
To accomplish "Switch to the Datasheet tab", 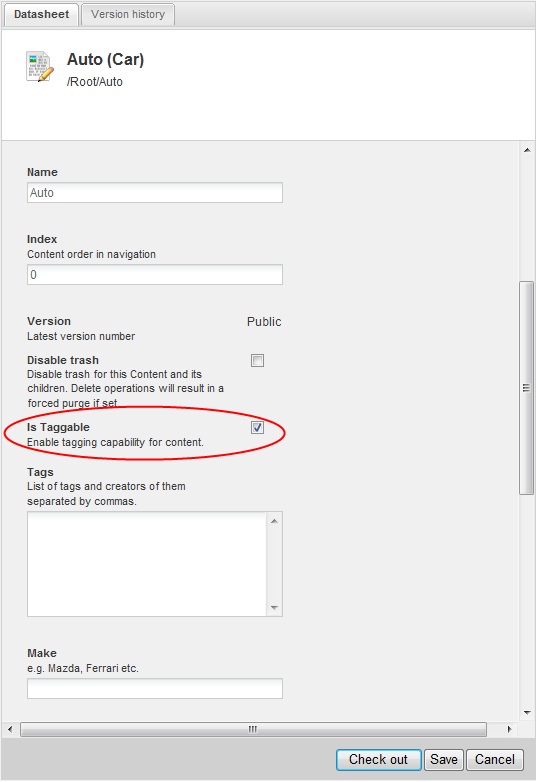I will (x=41, y=14).
